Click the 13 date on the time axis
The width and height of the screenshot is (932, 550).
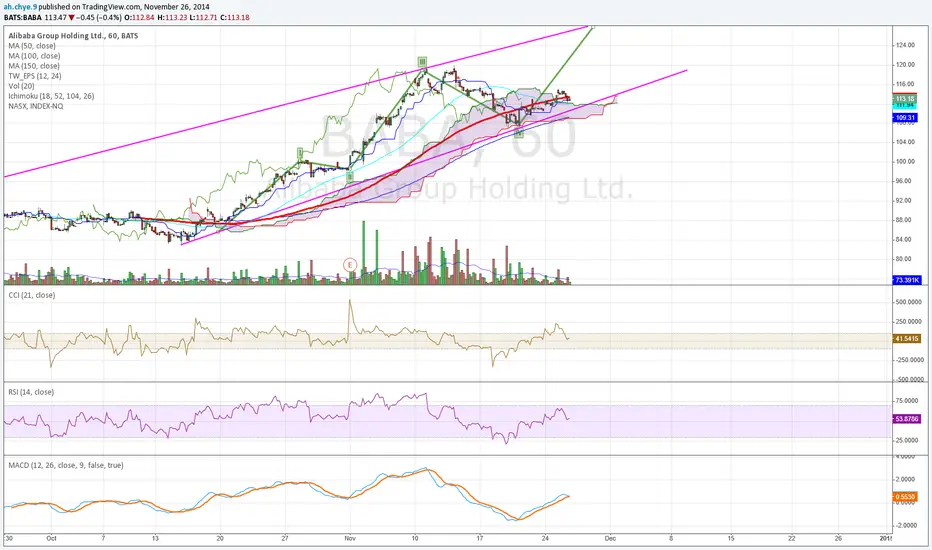click(155, 538)
